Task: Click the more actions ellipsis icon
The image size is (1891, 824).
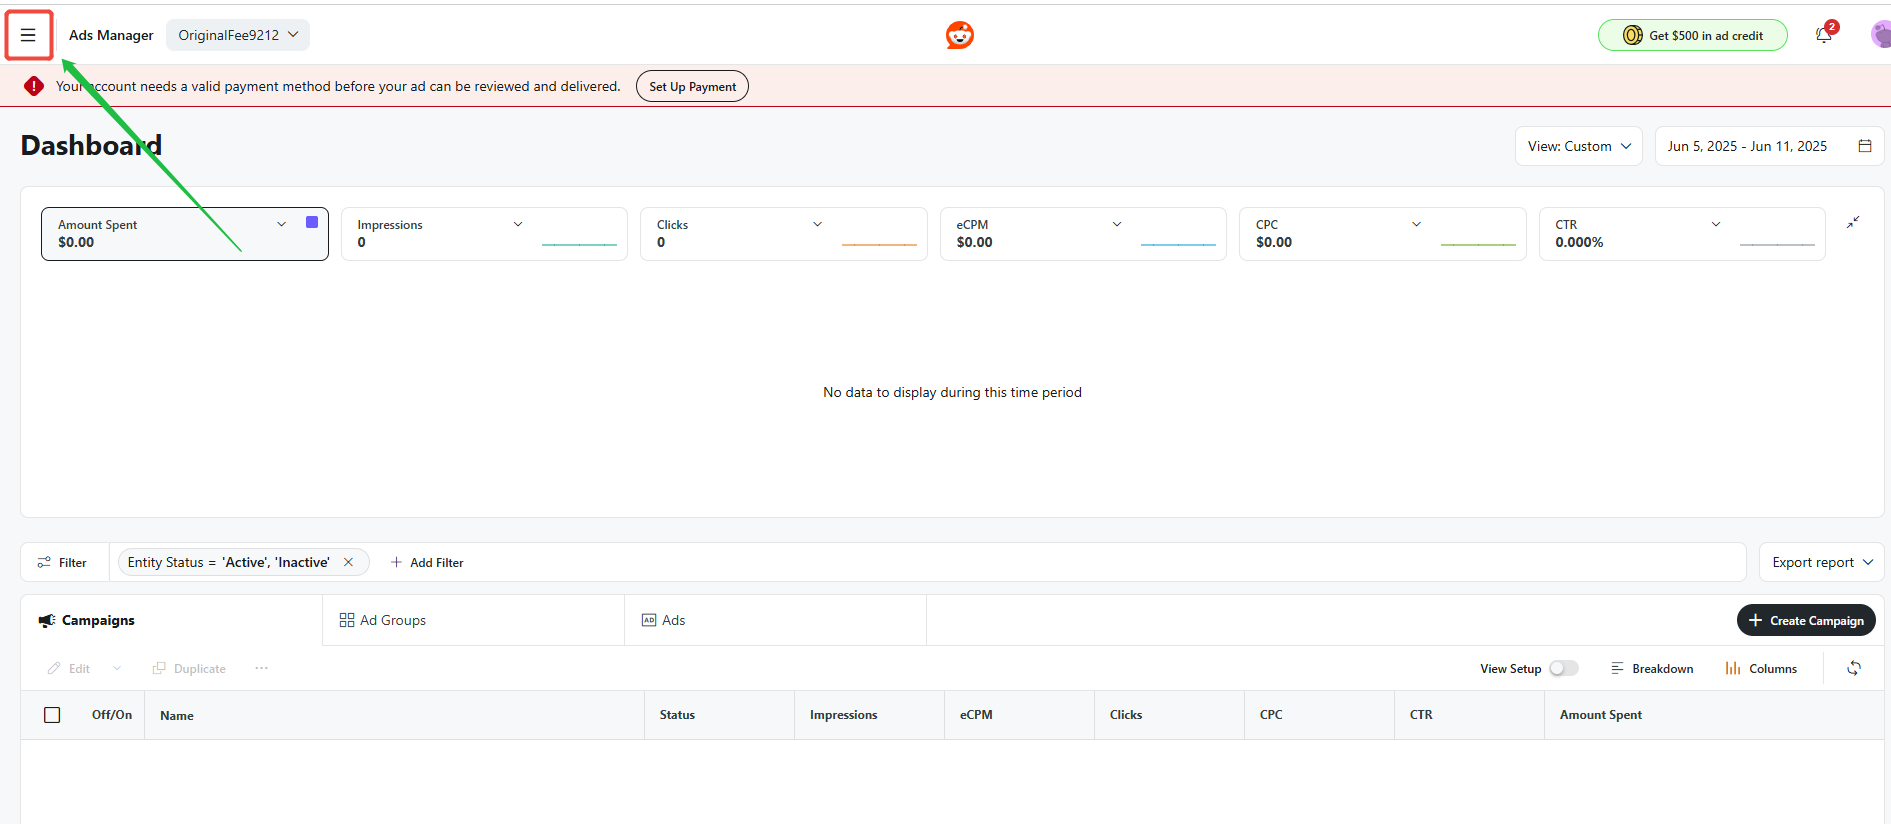Action: tap(261, 668)
